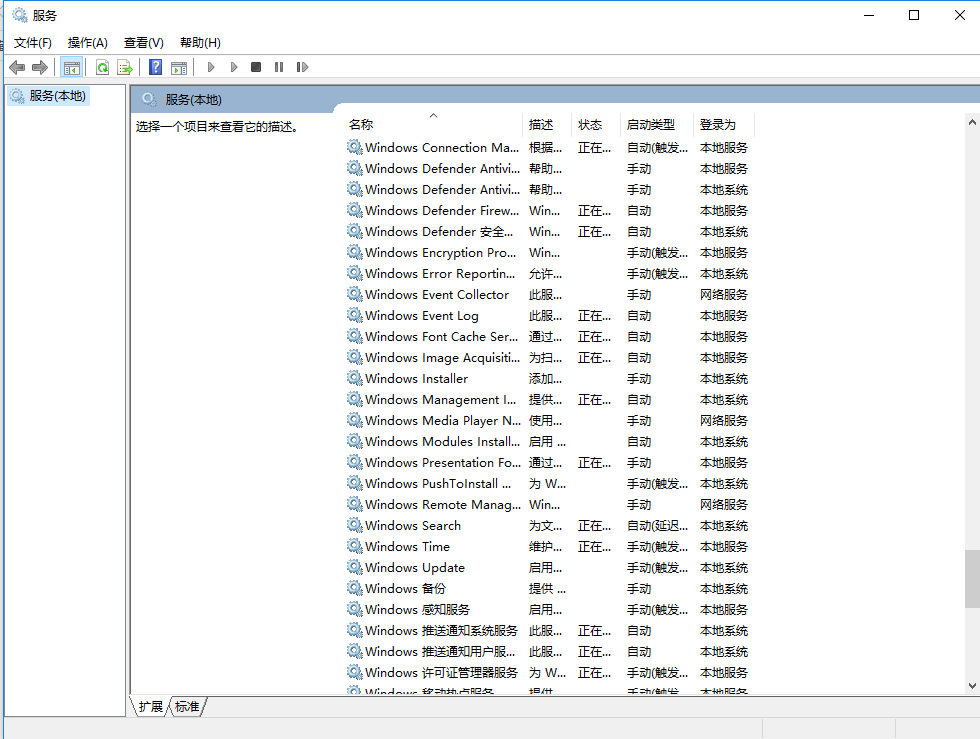Image resolution: width=980 pixels, height=739 pixels.
Task: Select the Windows Modules Installer service name
Action: pos(442,441)
